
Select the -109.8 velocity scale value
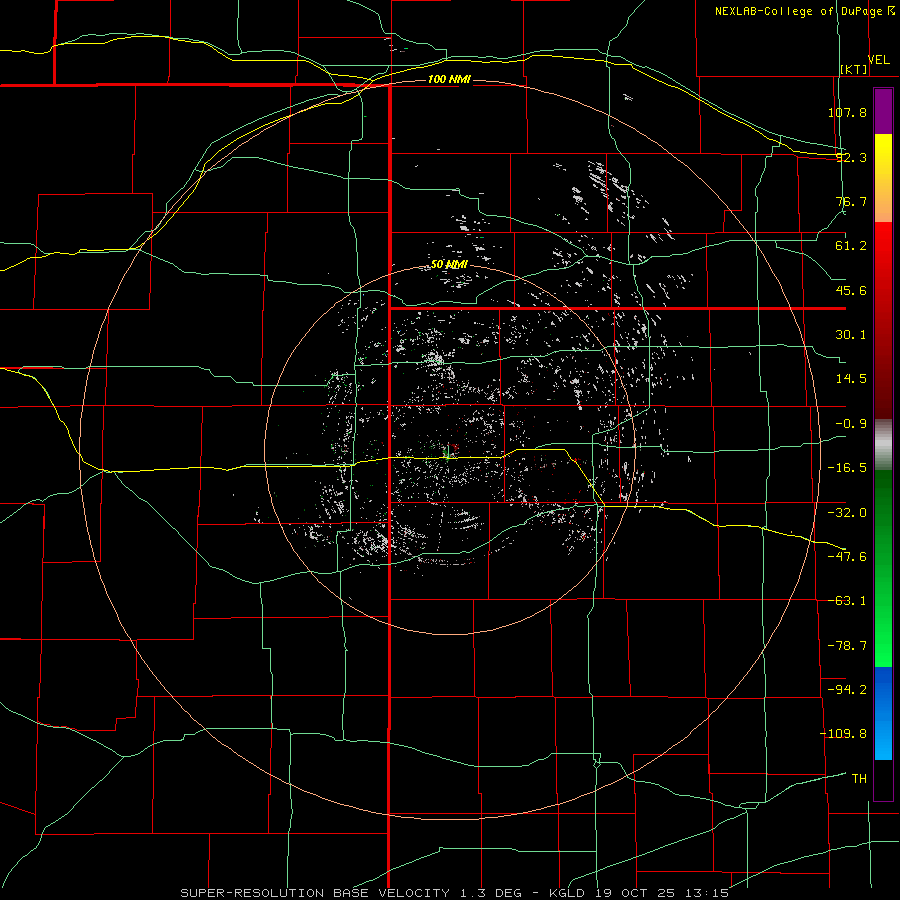843,734
